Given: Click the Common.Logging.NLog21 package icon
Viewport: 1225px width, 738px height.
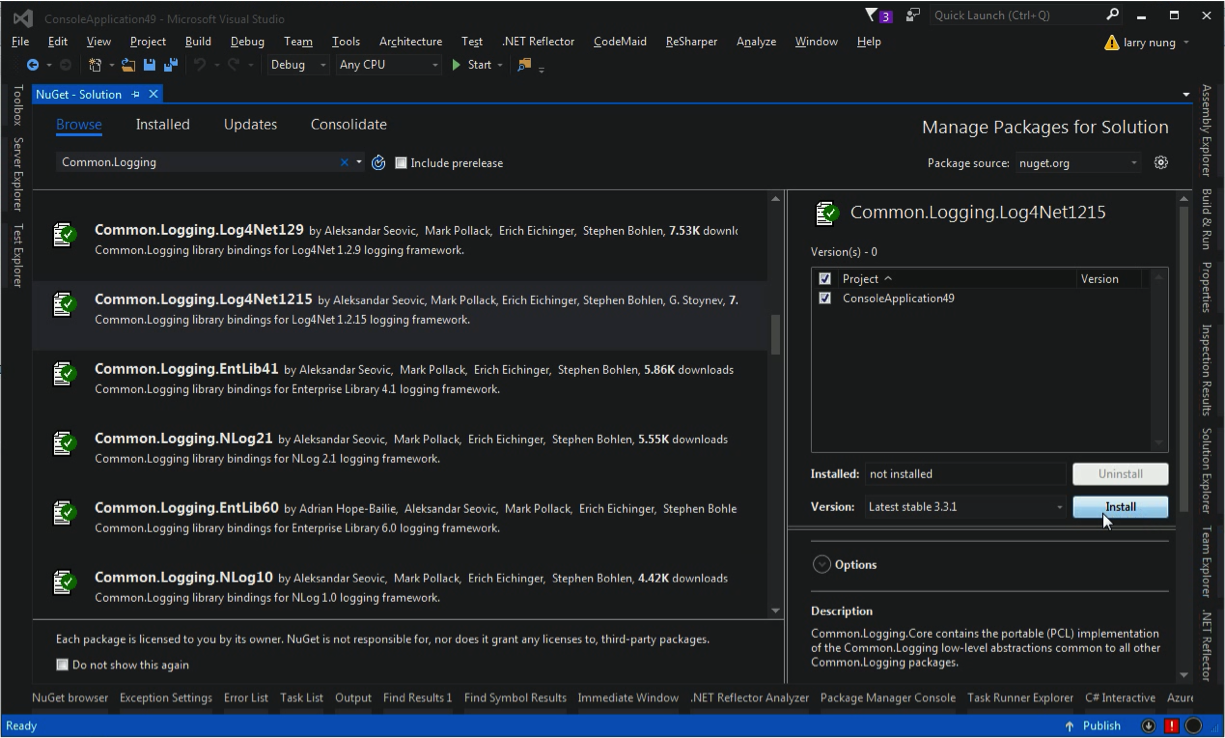Looking at the screenshot, I should pos(65,442).
